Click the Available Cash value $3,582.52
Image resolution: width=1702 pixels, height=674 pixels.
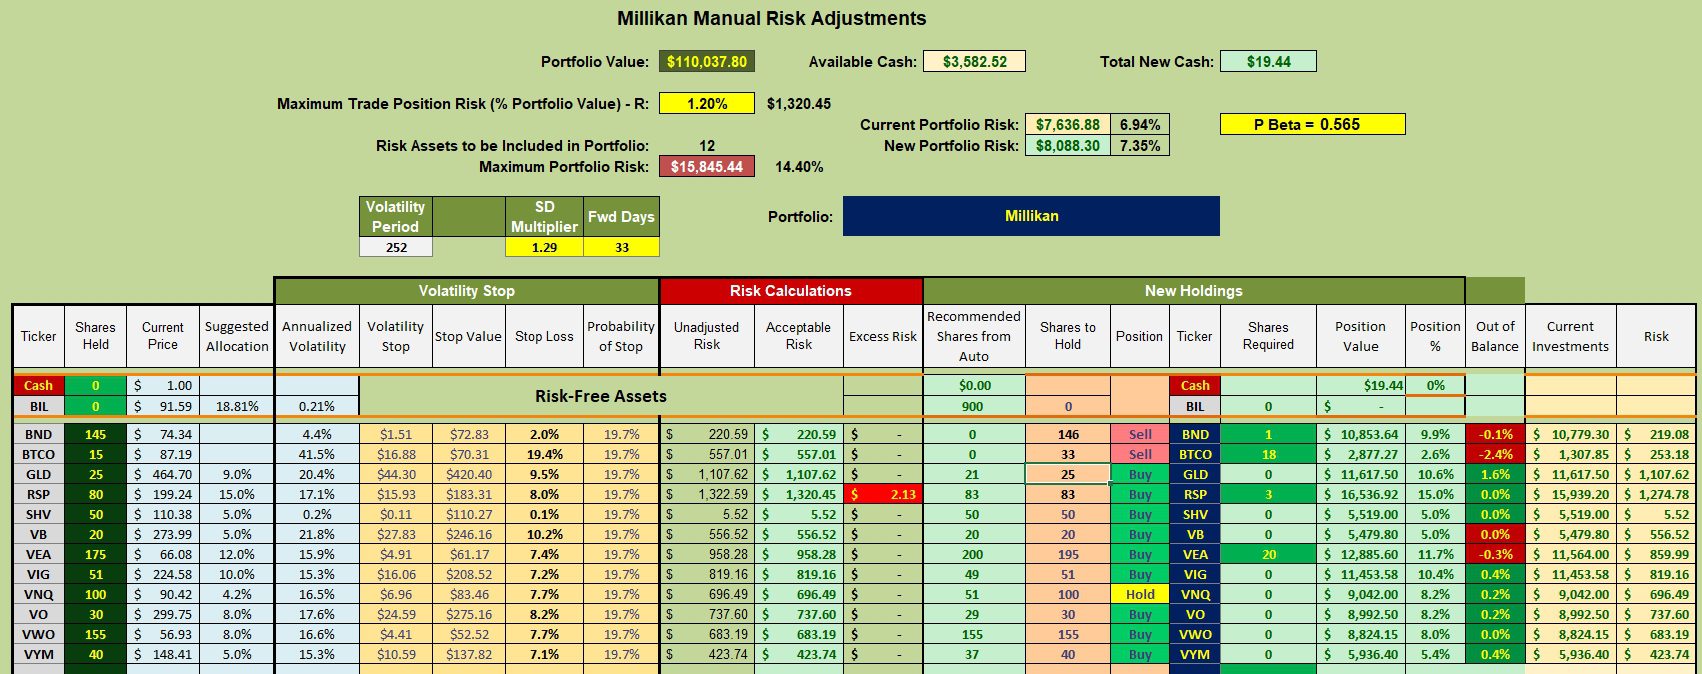(x=975, y=62)
